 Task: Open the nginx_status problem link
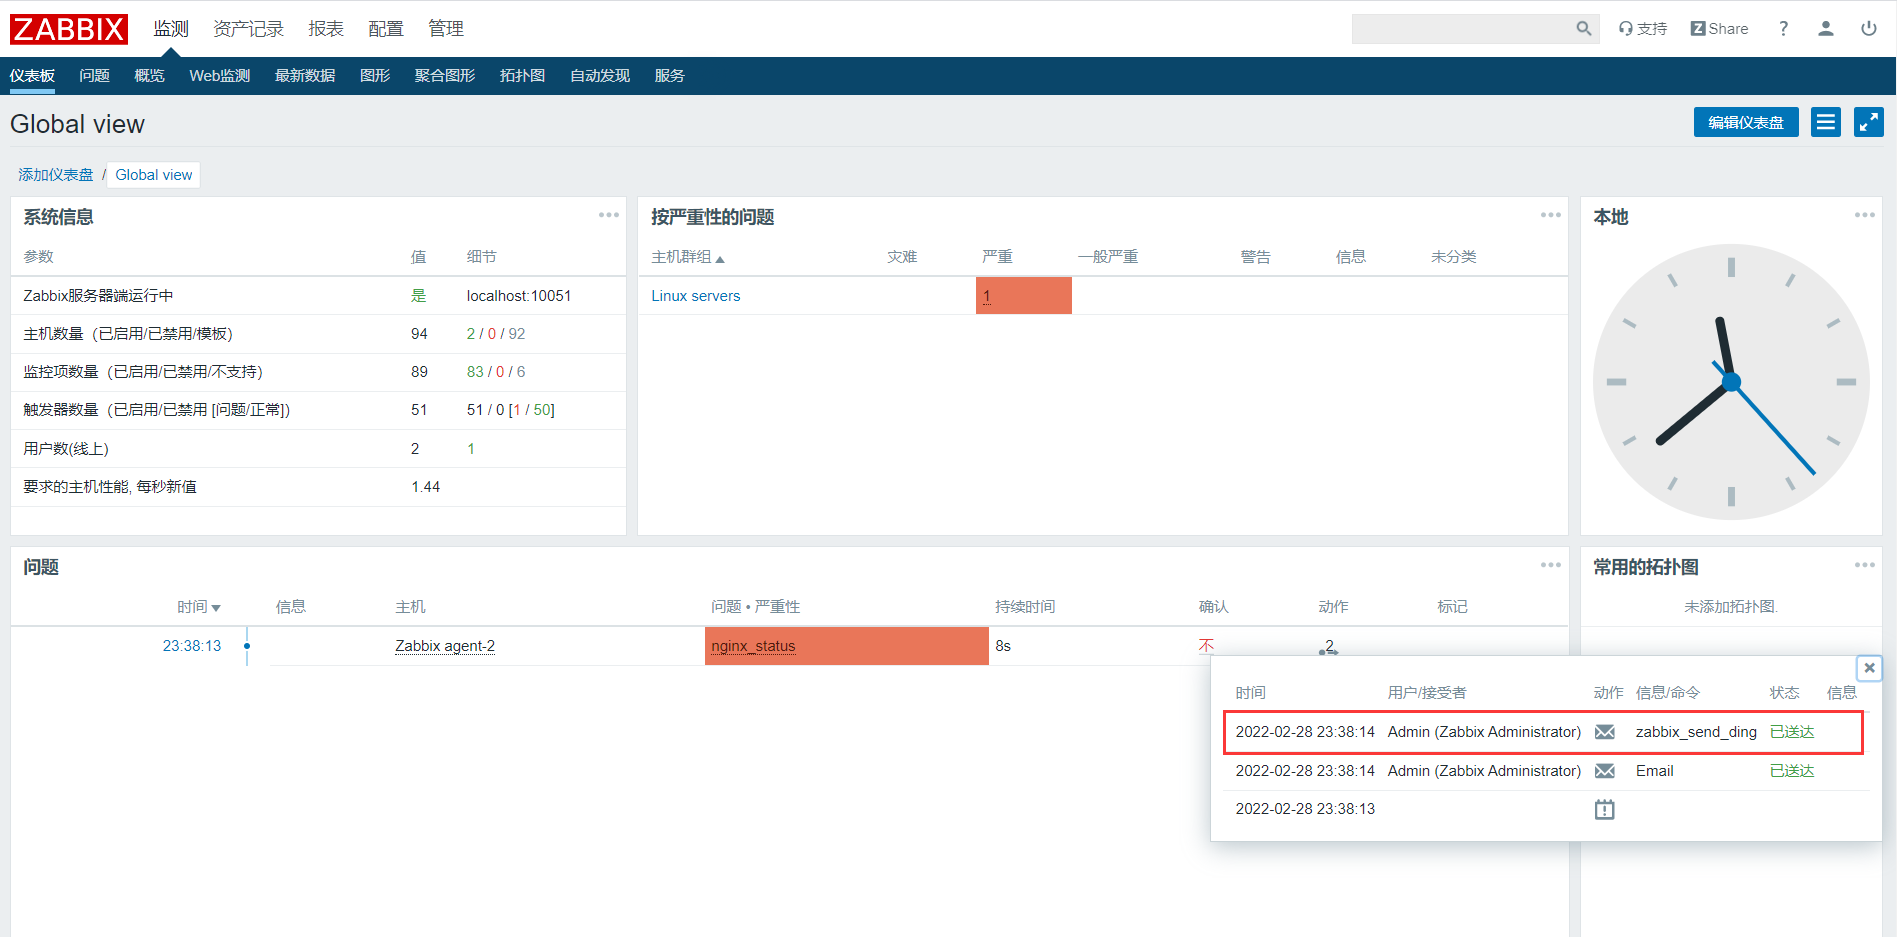point(753,646)
